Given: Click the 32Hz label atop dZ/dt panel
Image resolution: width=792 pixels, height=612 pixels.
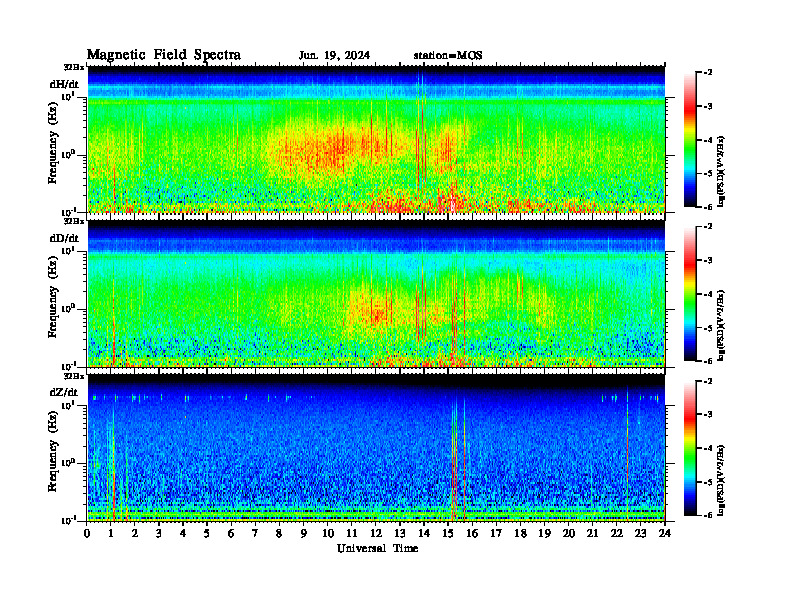Looking at the screenshot, I should [x=74, y=376].
